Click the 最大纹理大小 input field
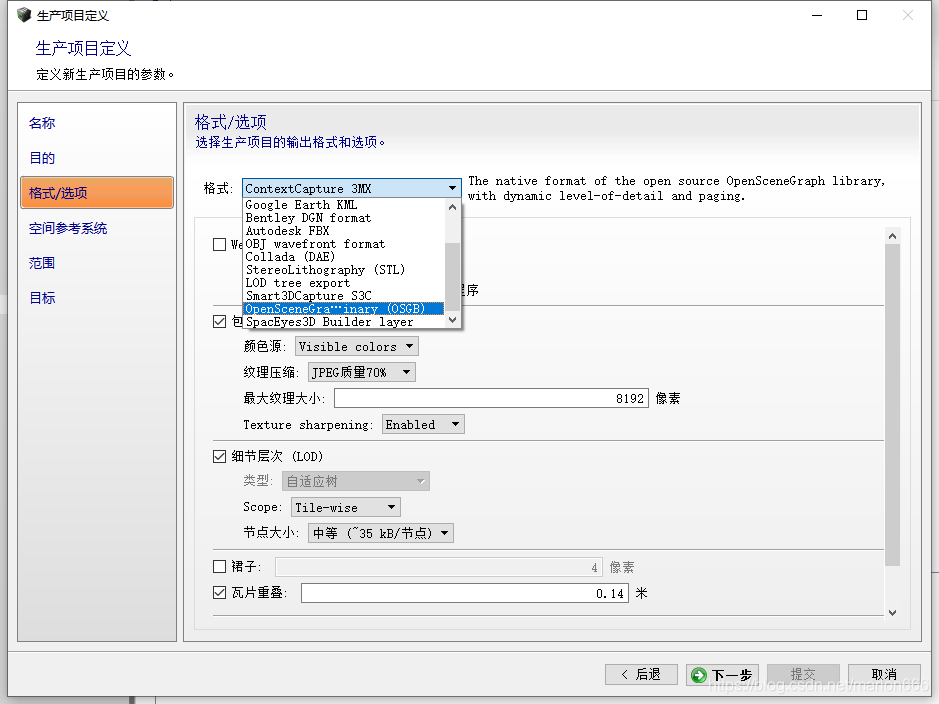This screenshot has width=939, height=704. click(x=491, y=399)
